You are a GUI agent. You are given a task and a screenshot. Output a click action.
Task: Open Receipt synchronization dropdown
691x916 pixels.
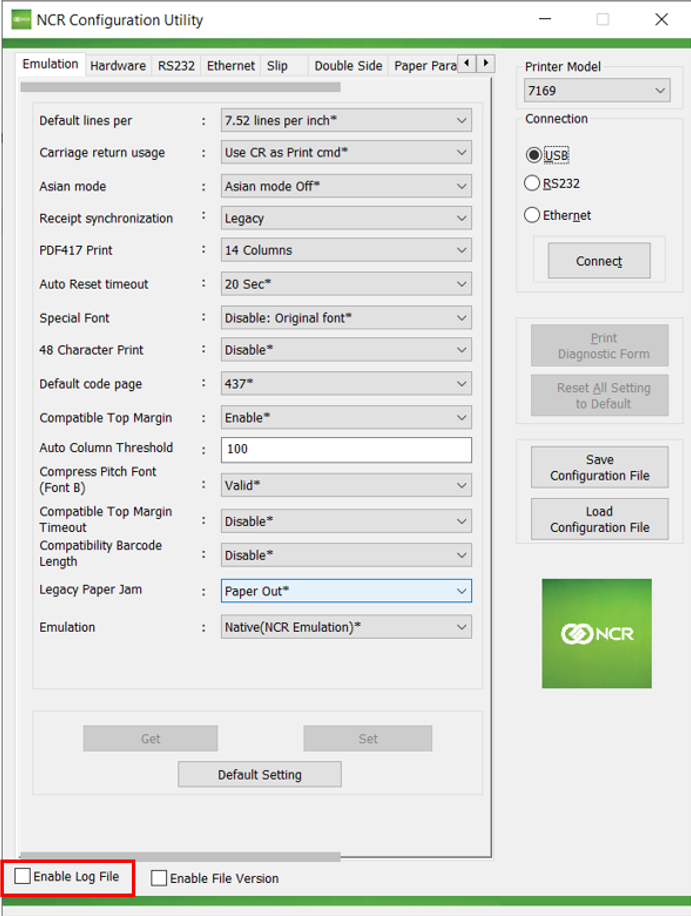[346, 218]
